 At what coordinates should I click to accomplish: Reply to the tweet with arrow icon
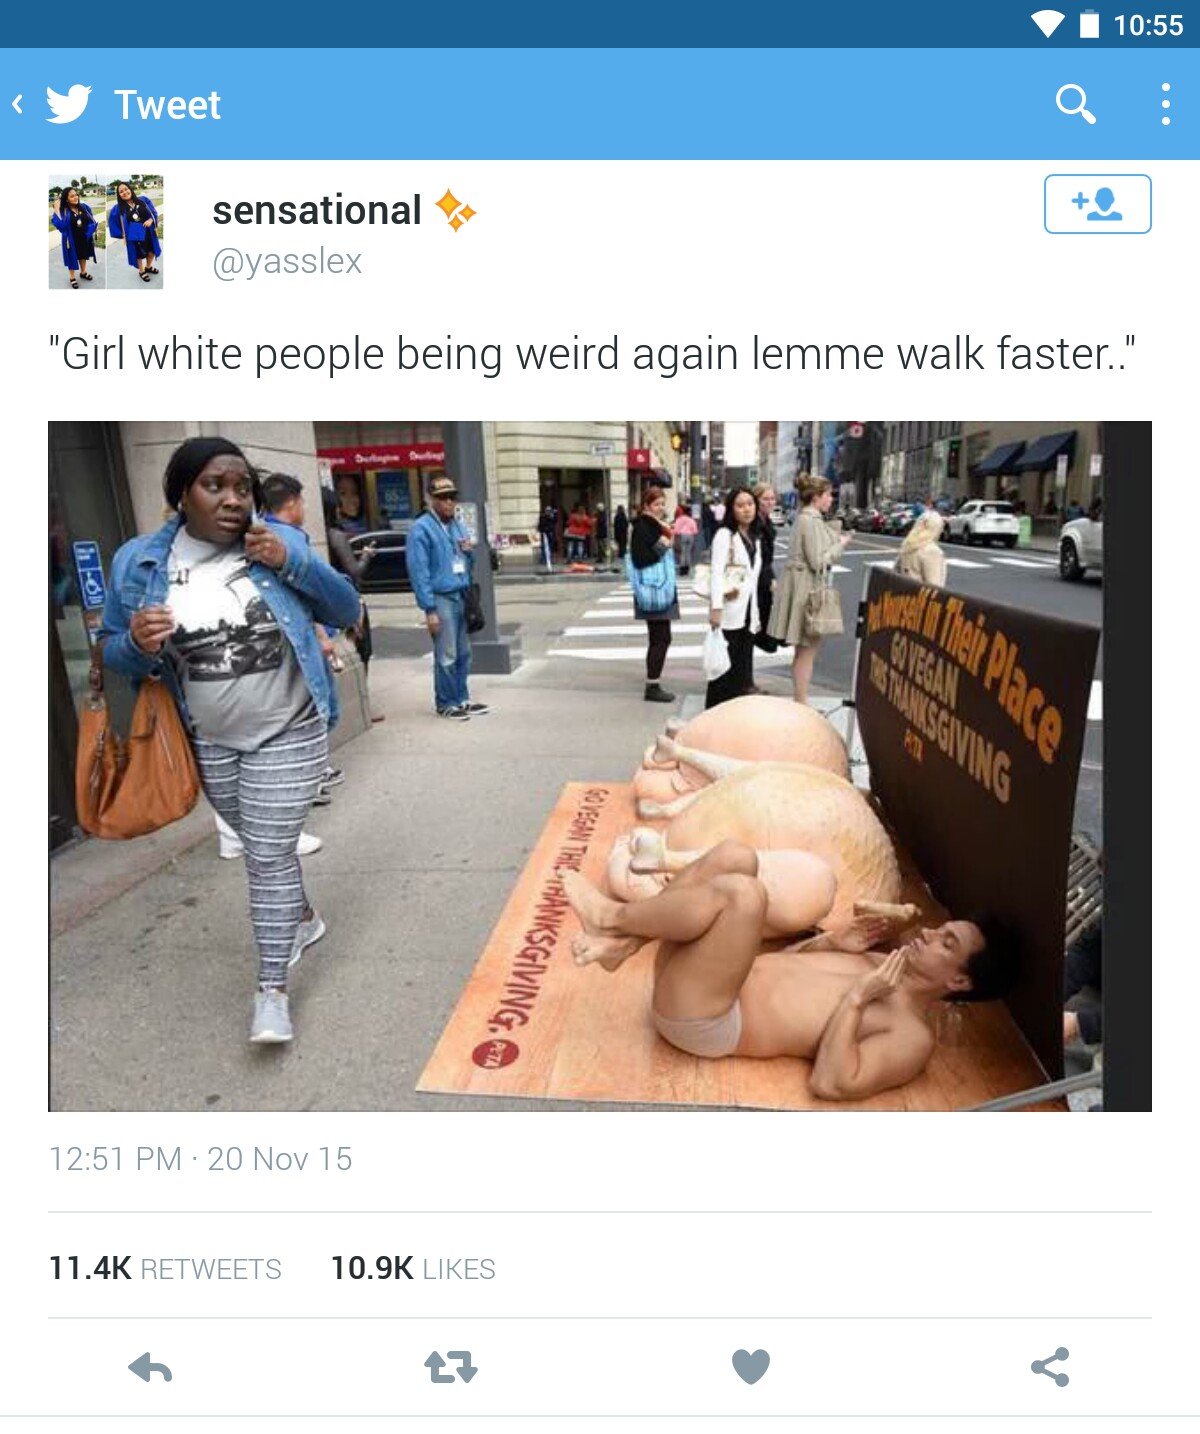(150, 1367)
